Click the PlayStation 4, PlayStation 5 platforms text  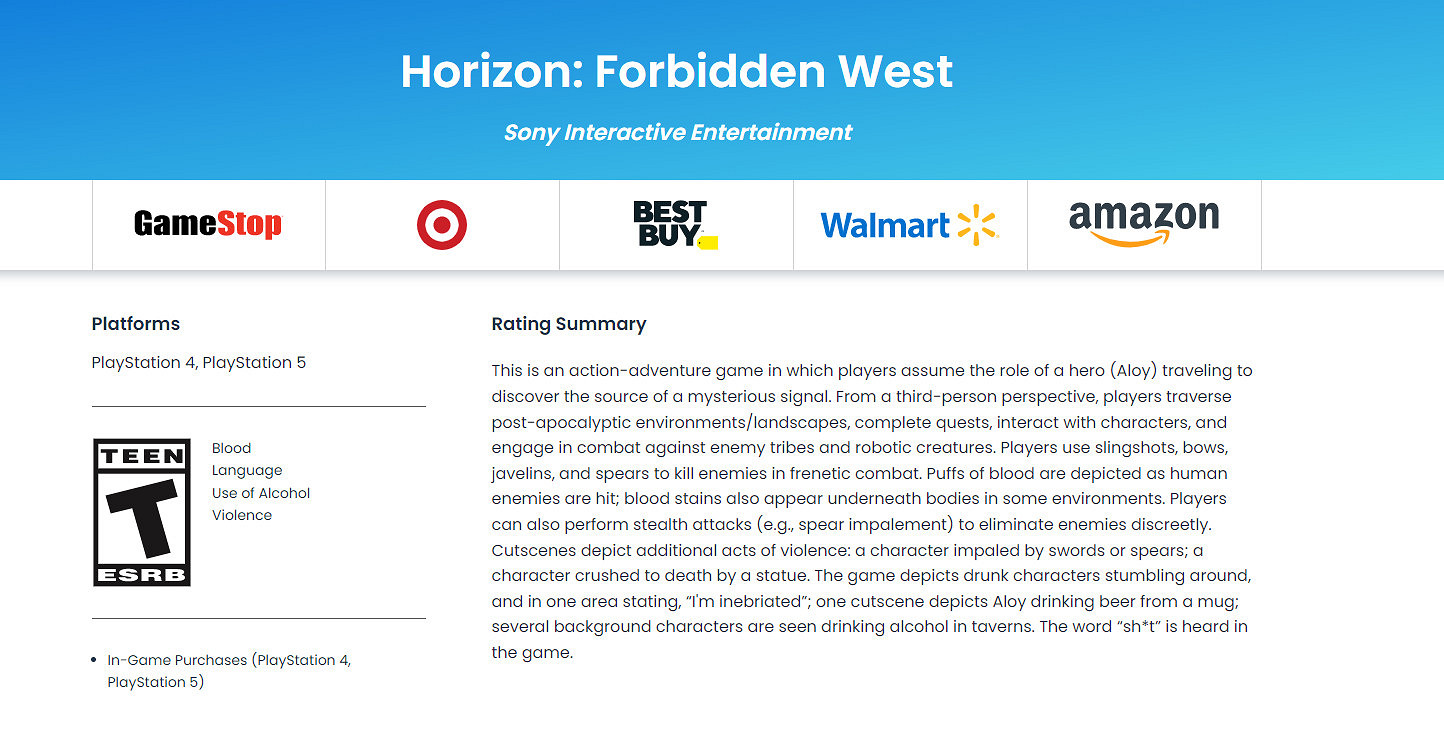click(199, 362)
